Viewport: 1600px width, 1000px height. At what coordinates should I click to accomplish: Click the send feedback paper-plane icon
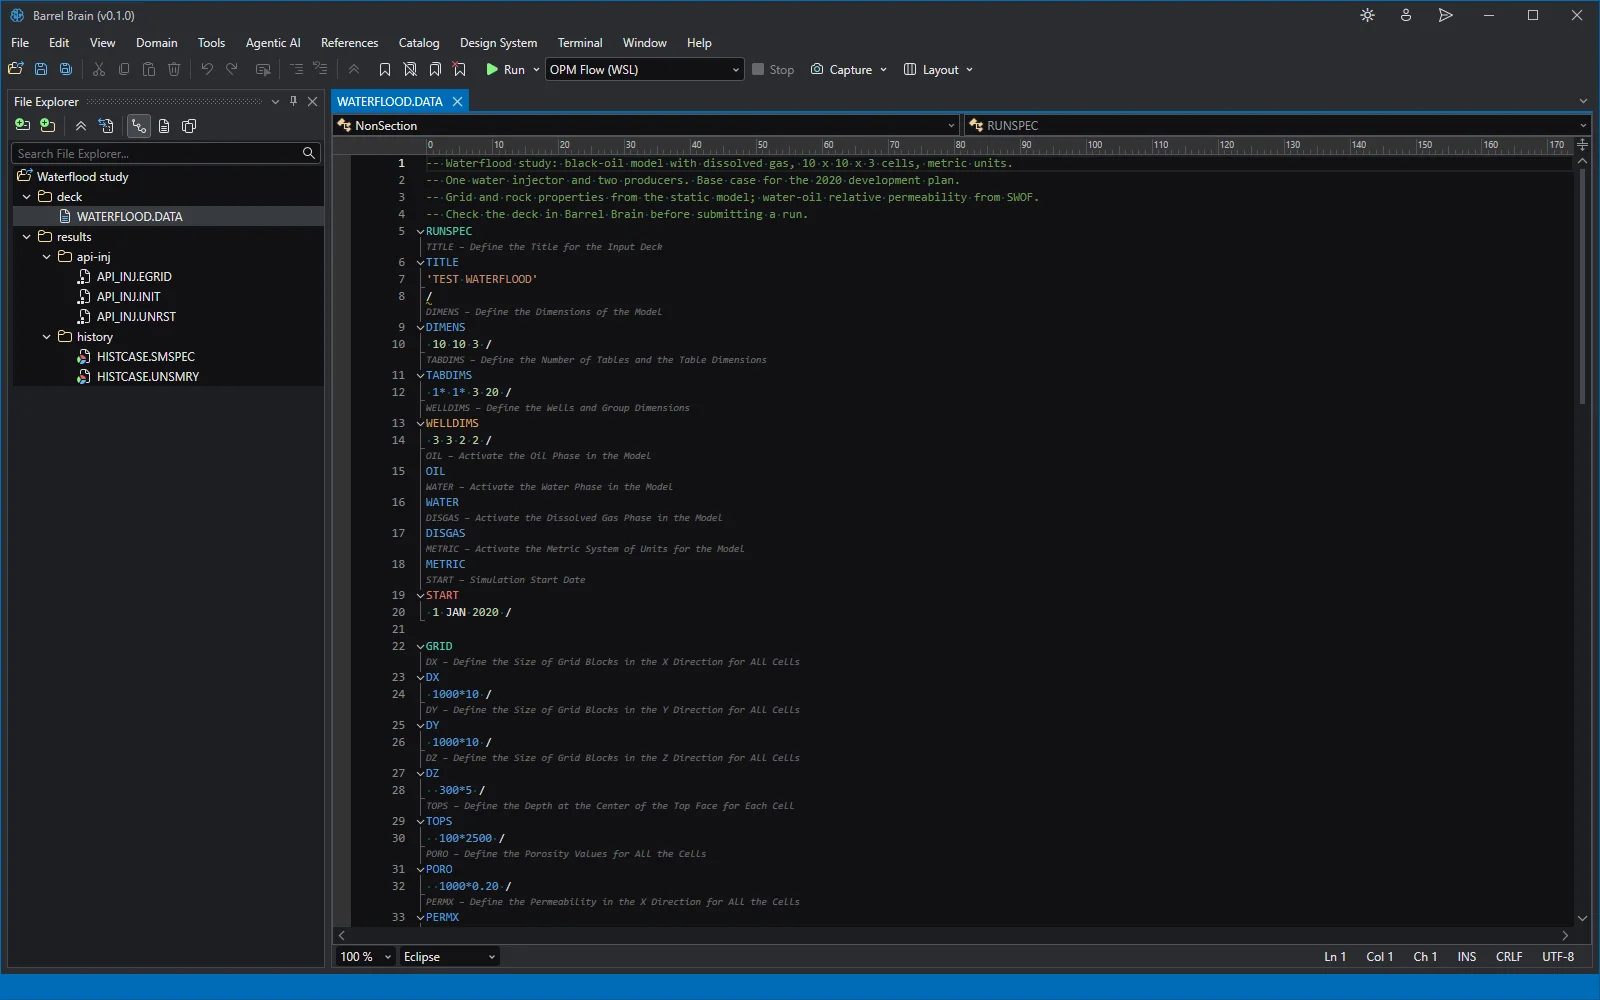tap(1446, 15)
